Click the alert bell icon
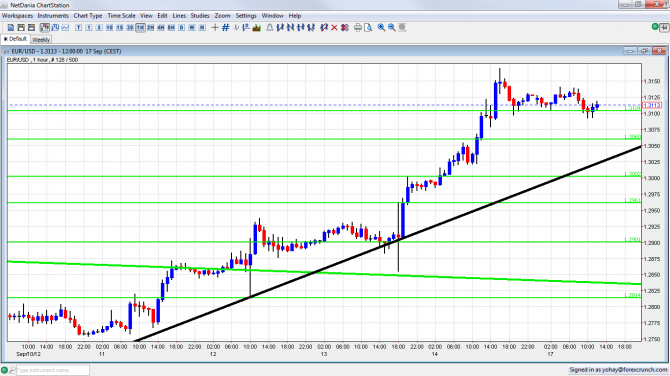 (x=270, y=27)
